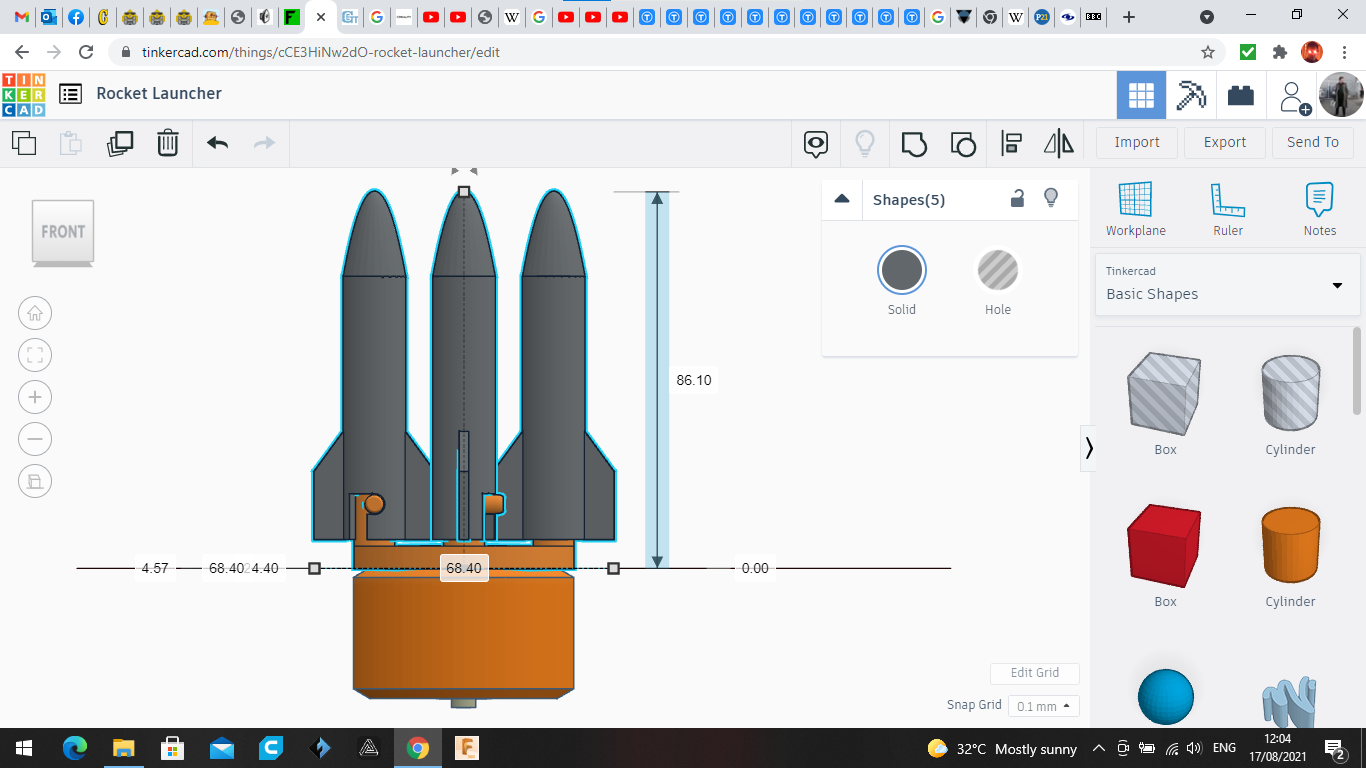Open the Tinkercad dashboard menu icon
The image size is (1366, 768).
point(69,93)
